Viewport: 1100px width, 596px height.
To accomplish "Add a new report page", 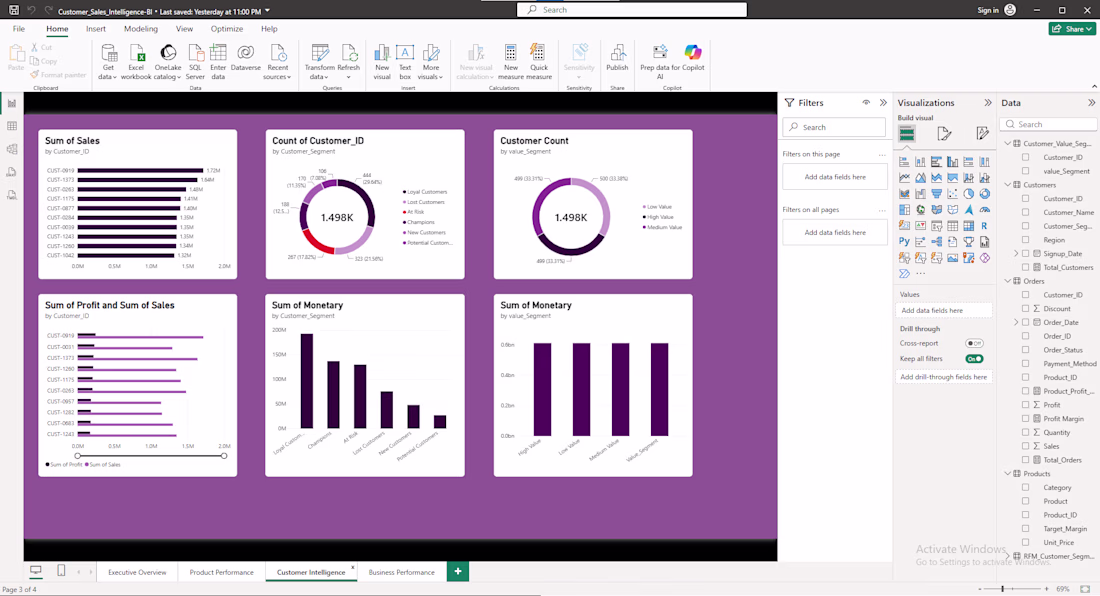I will (457, 571).
